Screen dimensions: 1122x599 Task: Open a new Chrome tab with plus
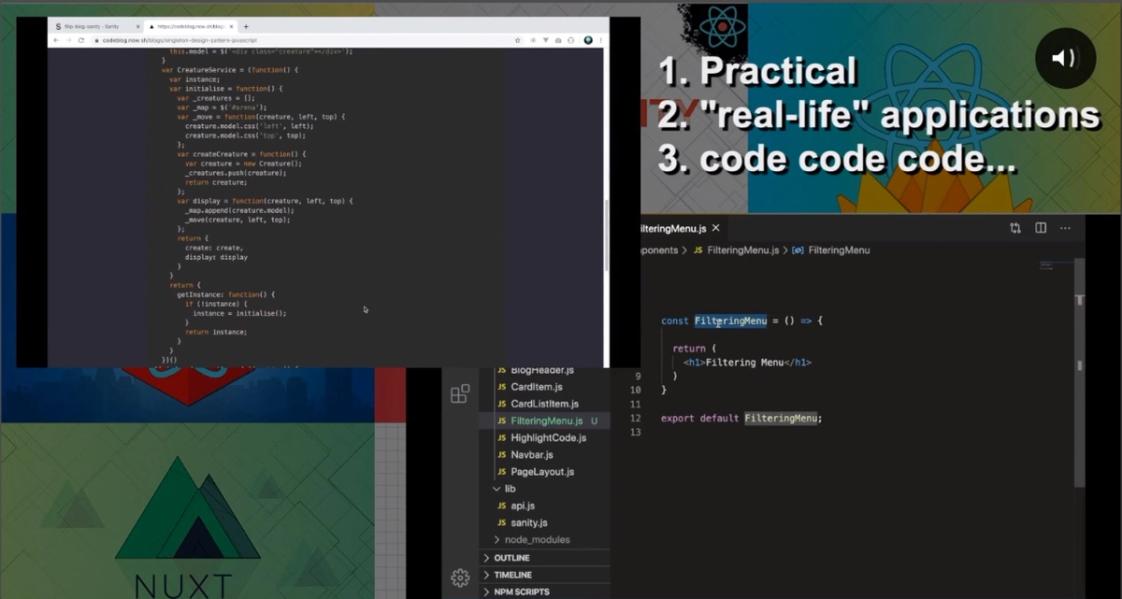246,26
